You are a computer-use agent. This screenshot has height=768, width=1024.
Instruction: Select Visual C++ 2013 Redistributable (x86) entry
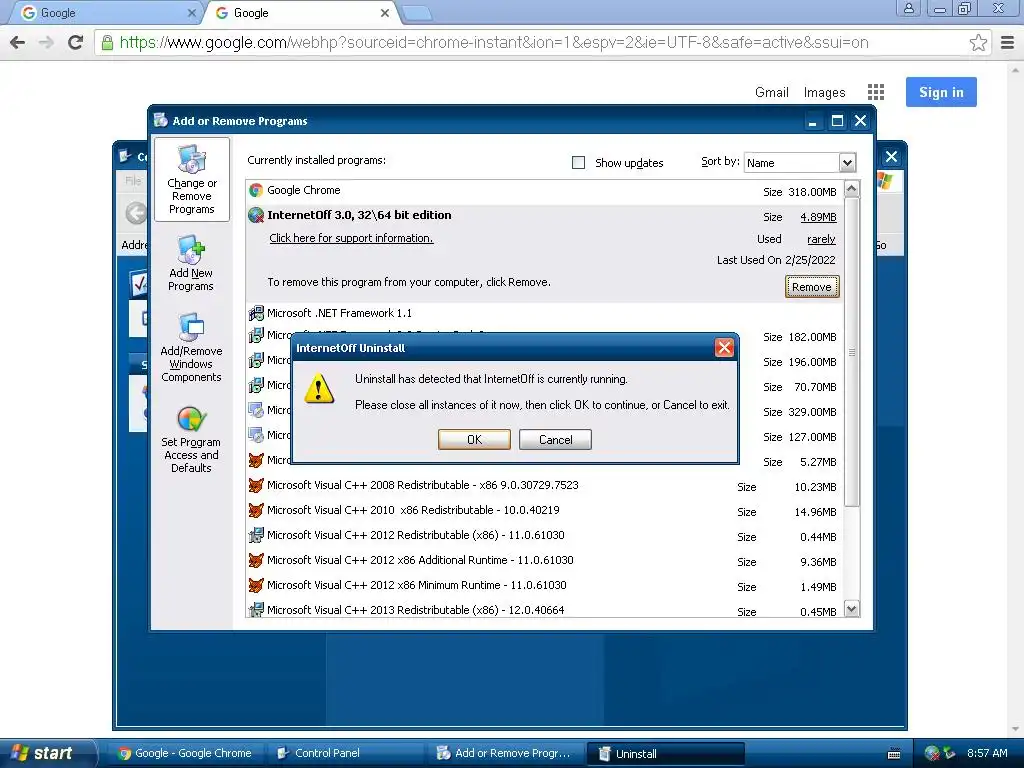(x=545, y=609)
